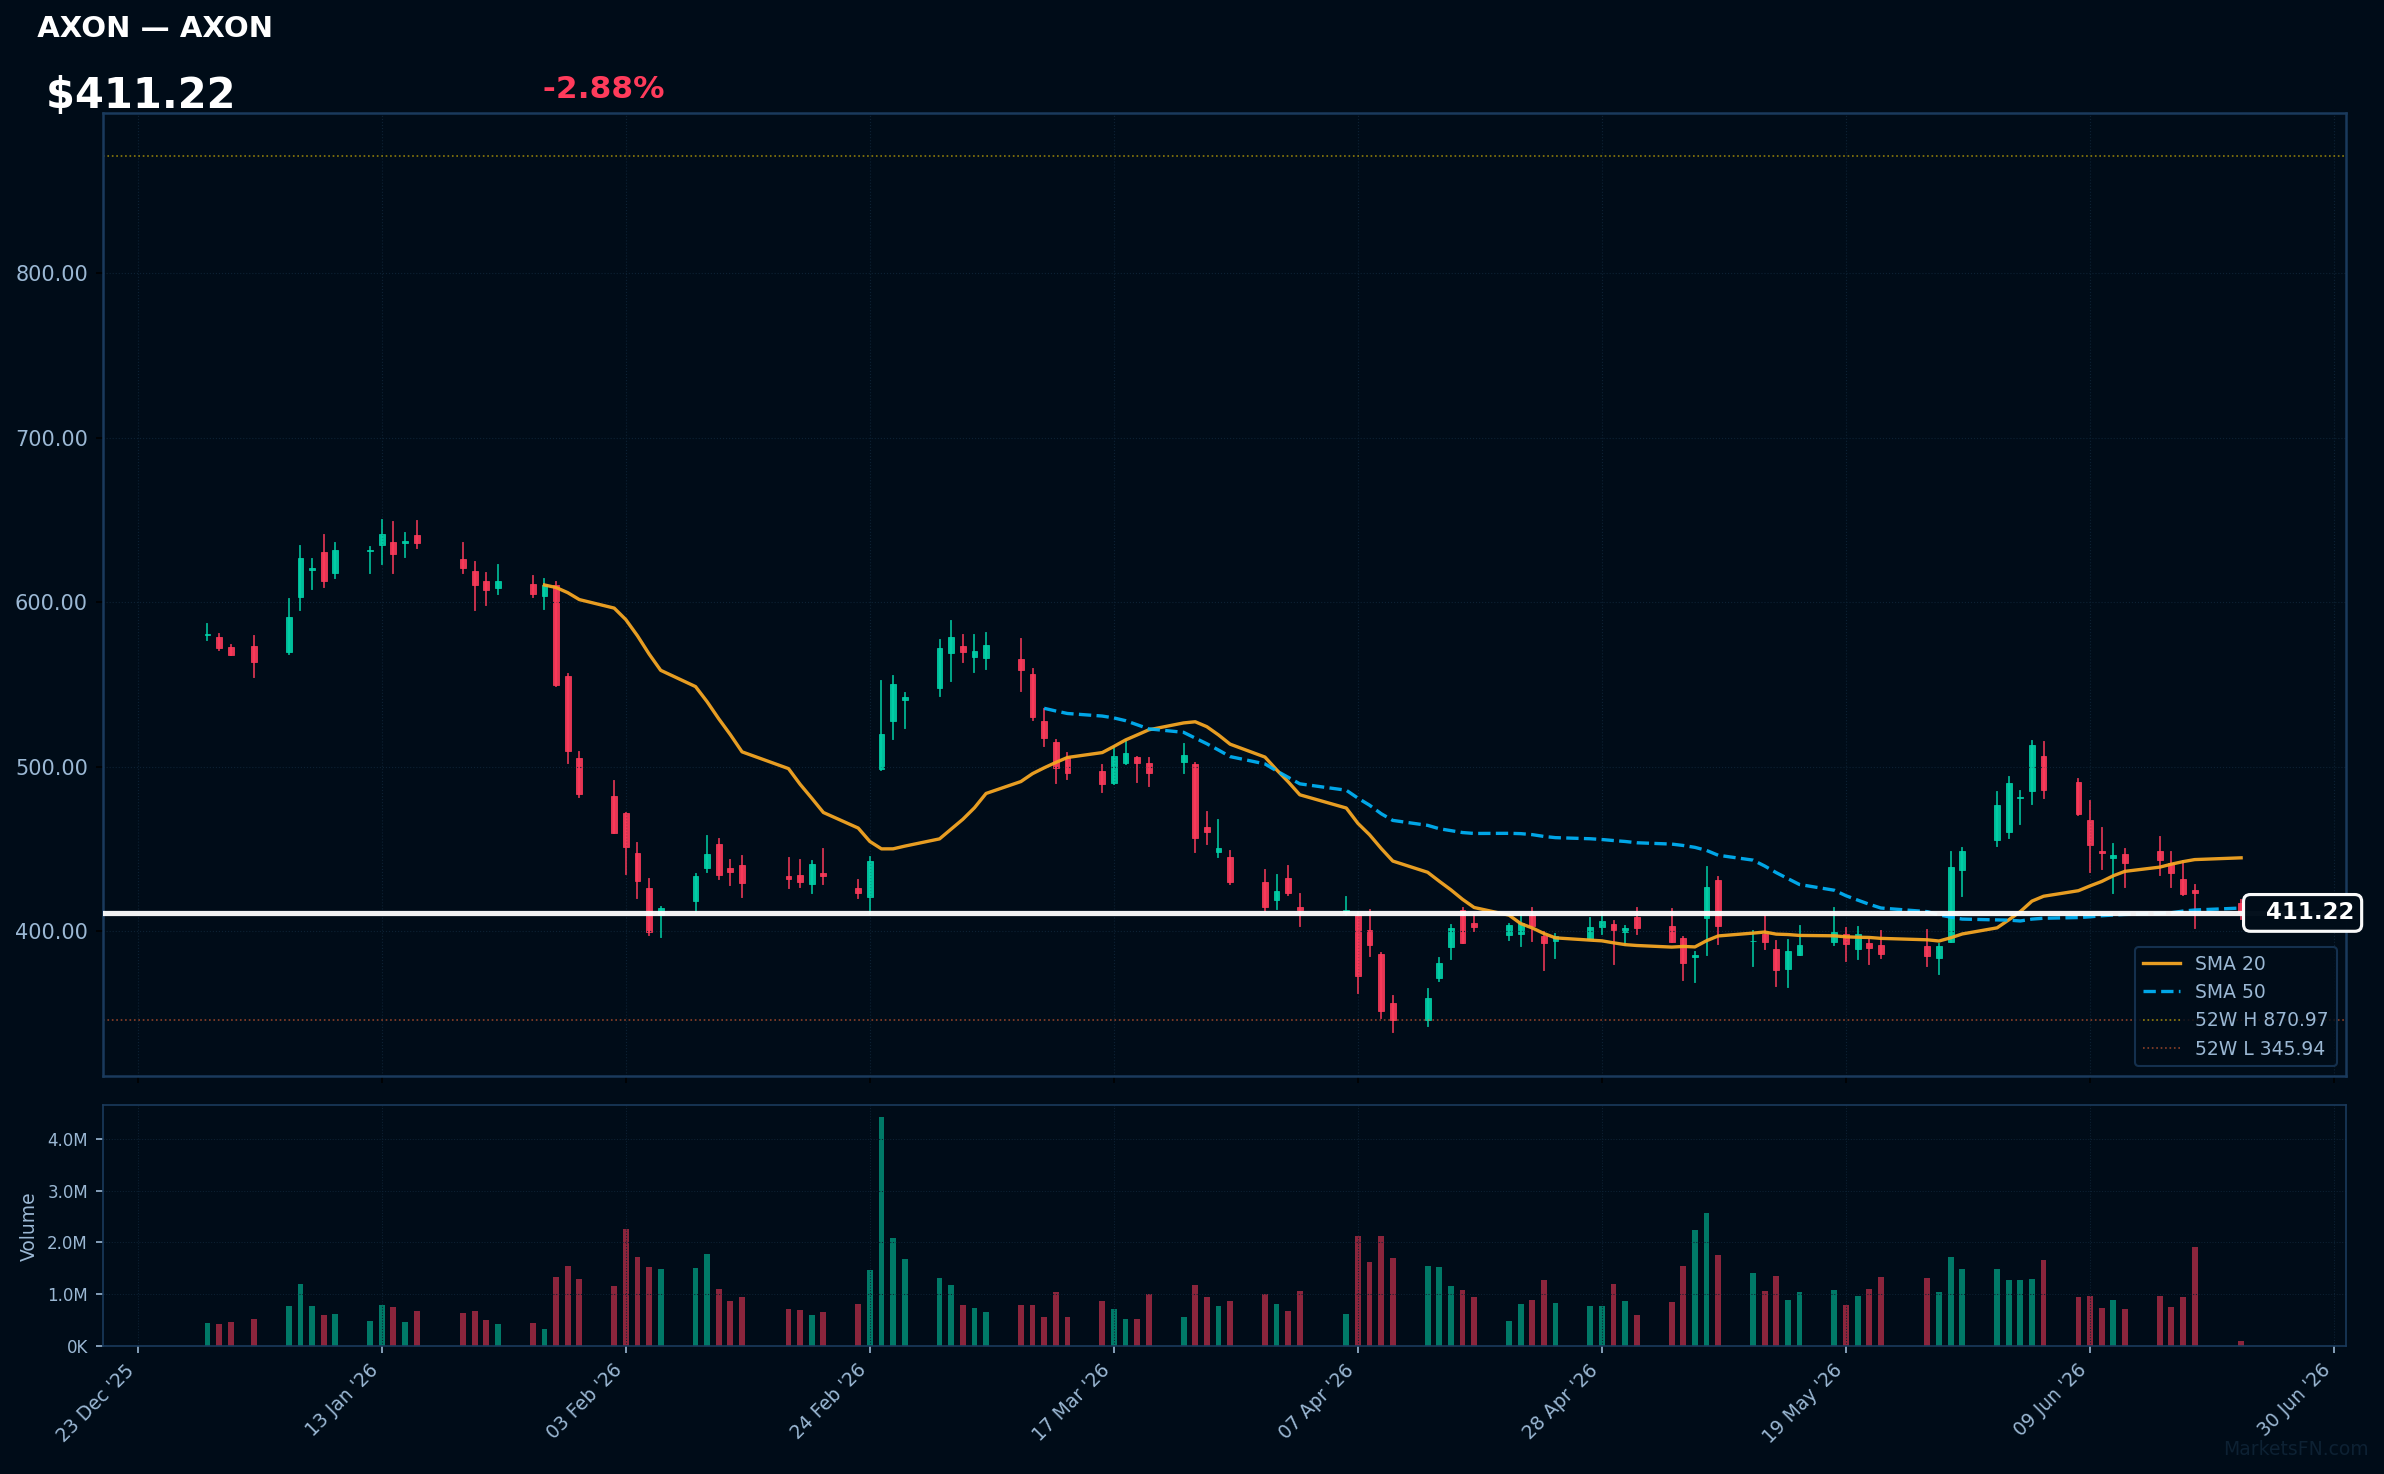Click the 13 Jan '26 date label

pyautogui.click(x=341, y=1400)
